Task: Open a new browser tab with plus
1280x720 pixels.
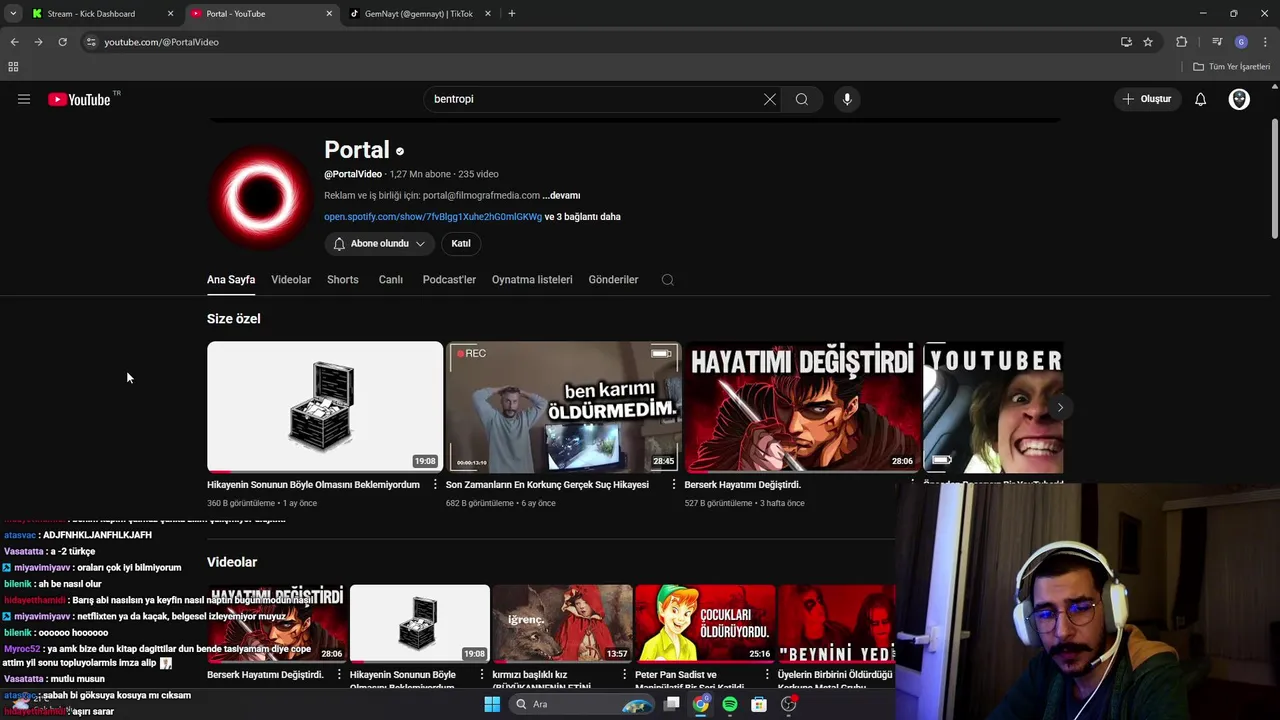Action: 512,14
